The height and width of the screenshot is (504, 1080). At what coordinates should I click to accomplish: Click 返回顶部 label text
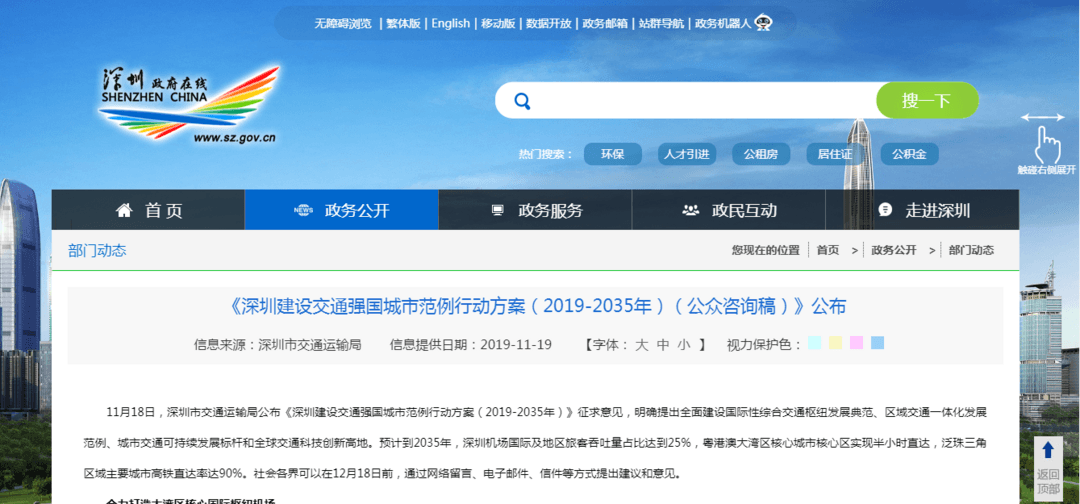(x=1048, y=481)
